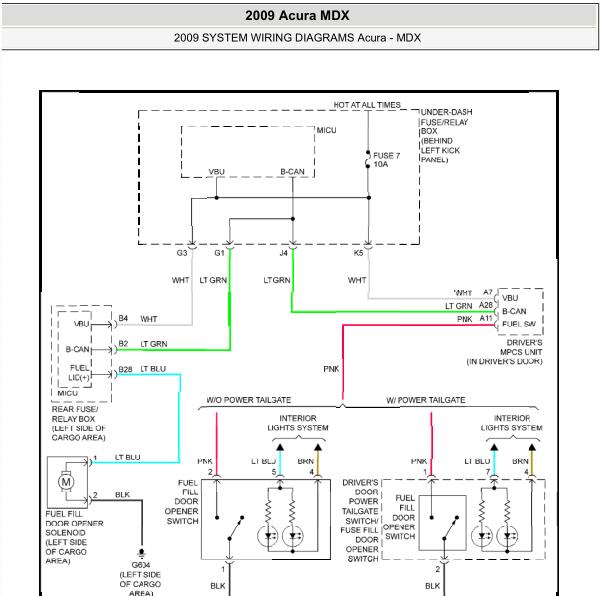Click the pin label 'A11'

pyautogui.click(x=486, y=319)
